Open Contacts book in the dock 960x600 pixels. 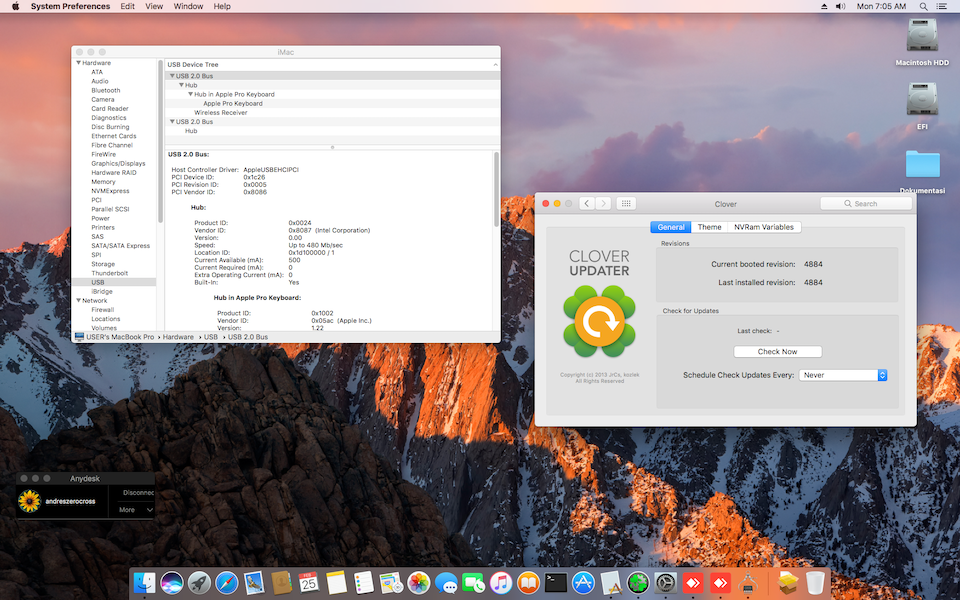click(x=281, y=583)
